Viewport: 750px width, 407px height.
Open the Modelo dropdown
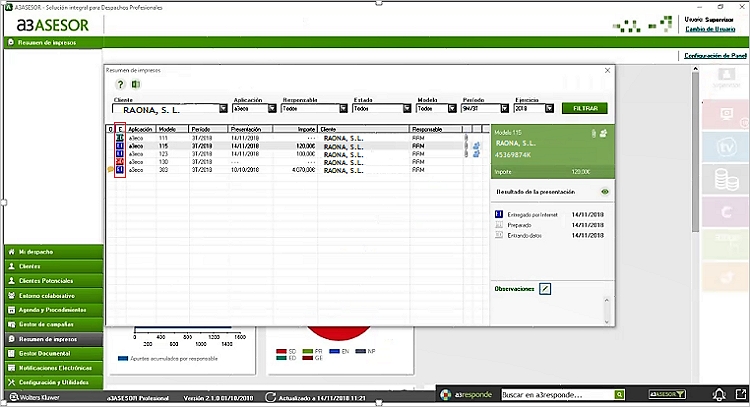[x=452, y=109]
